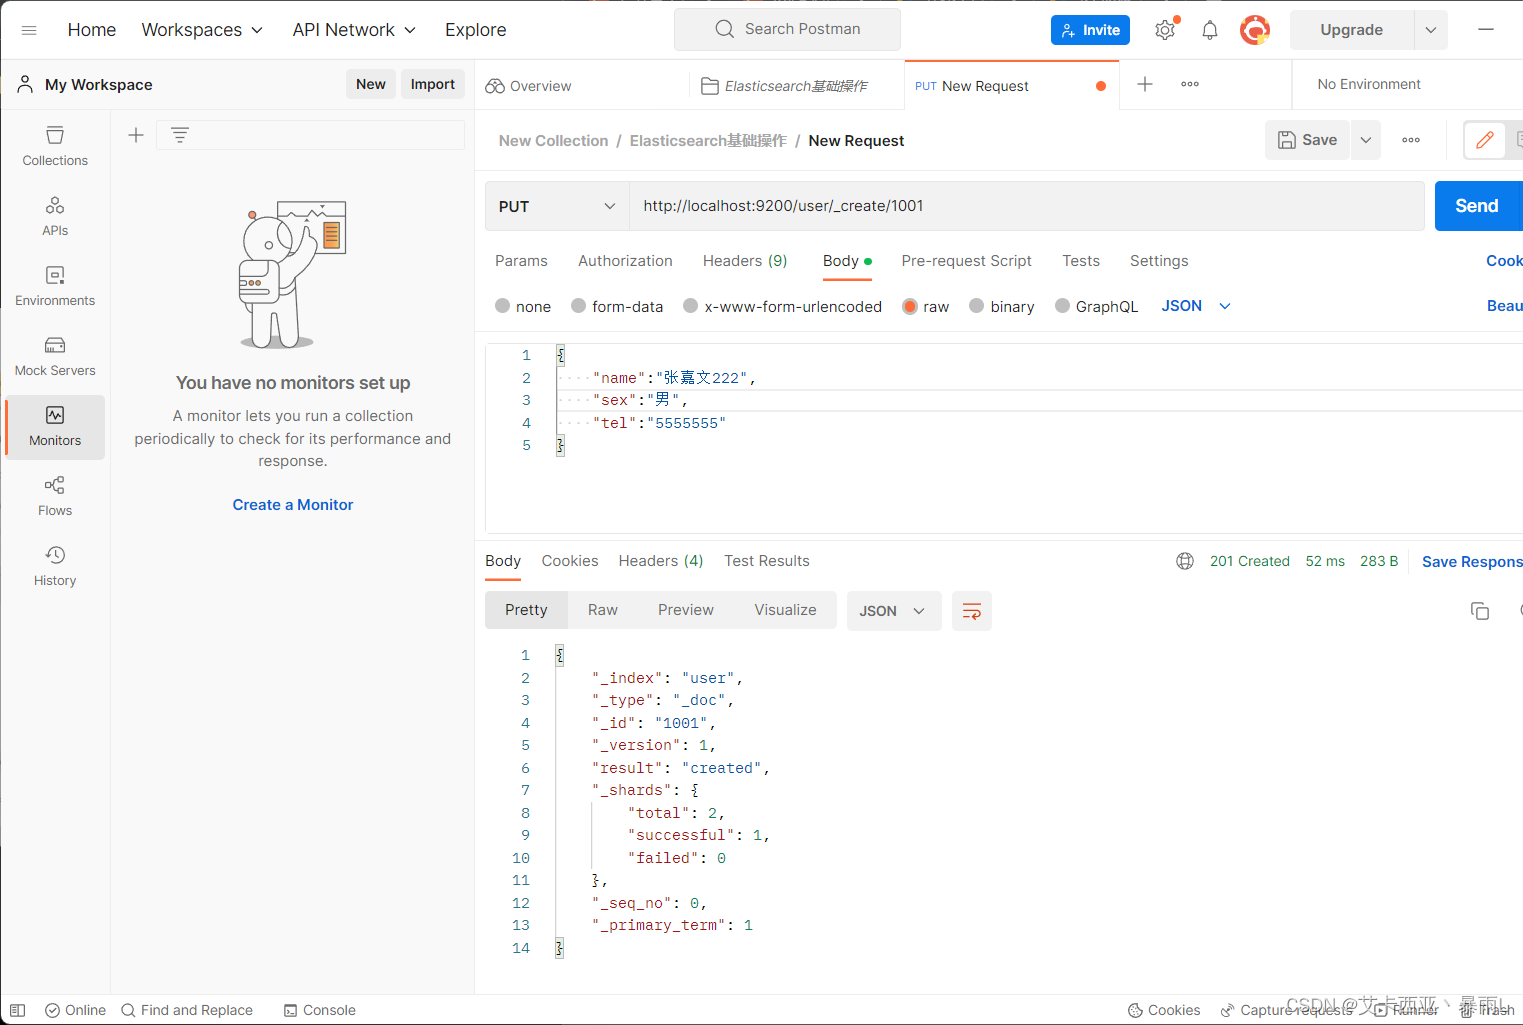Expand the Upgrade dropdown arrow
This screenshot has width=1523, height=1025.
pyautogui.click(x=1431, y=30)
